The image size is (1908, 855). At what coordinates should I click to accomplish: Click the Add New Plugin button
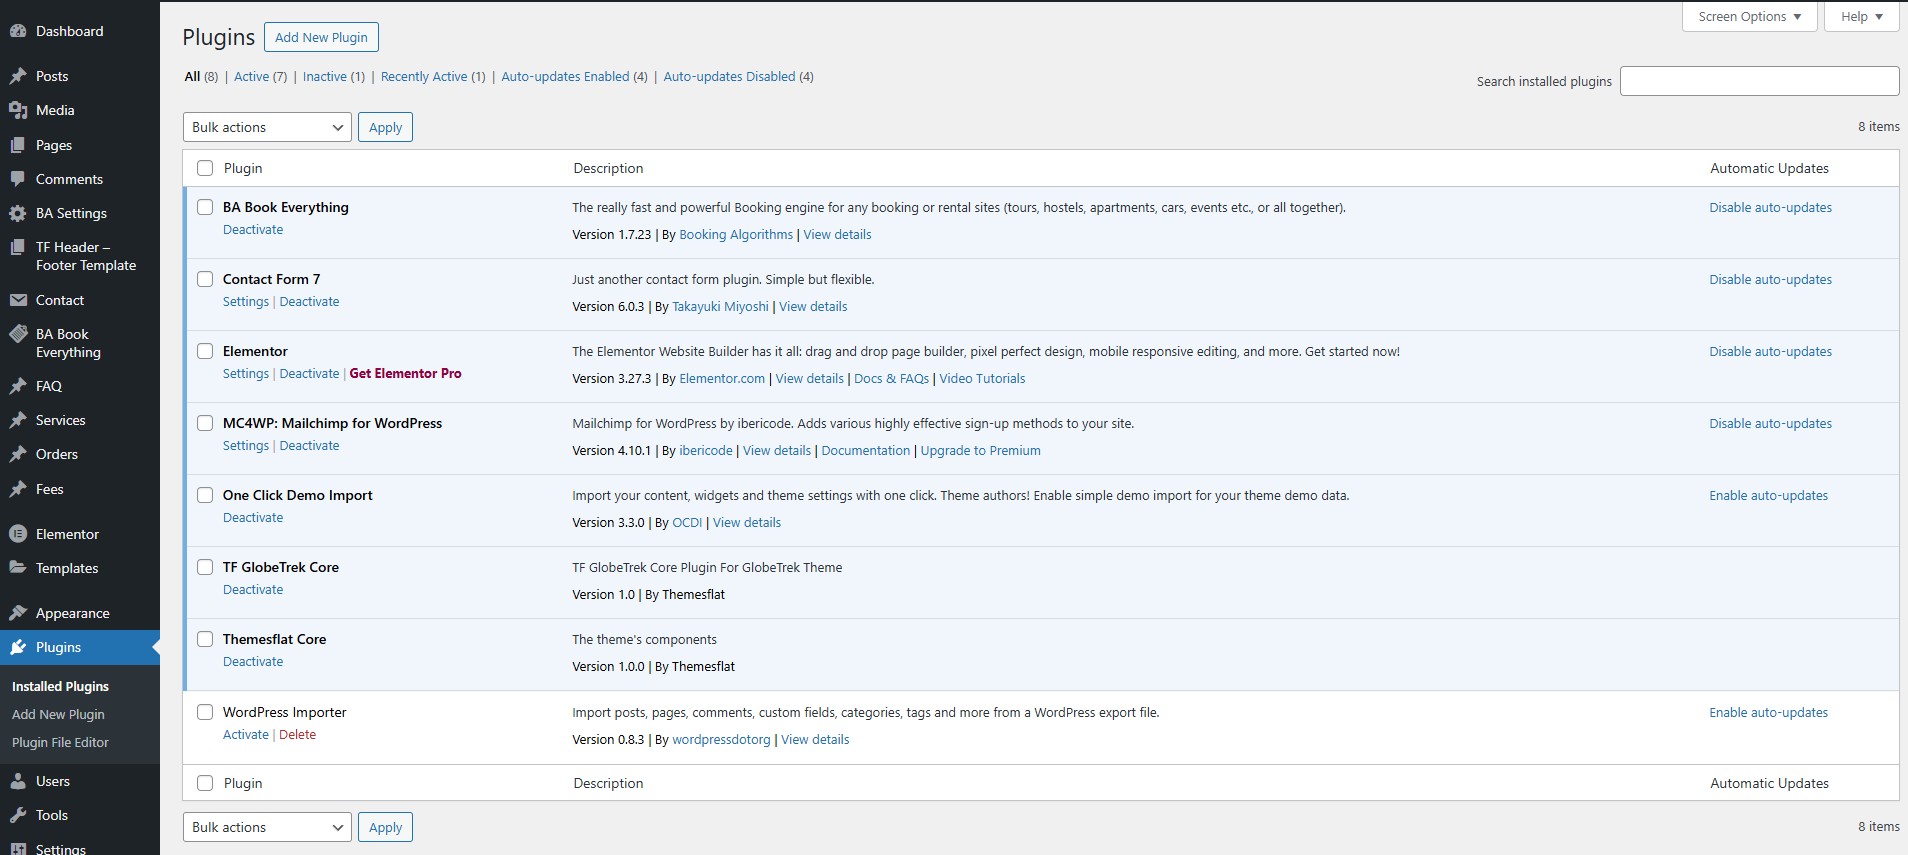[321, 37]
